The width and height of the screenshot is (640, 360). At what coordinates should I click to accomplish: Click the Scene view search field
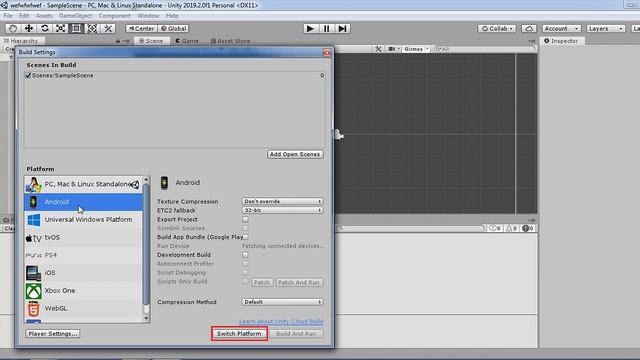[484, 49]
